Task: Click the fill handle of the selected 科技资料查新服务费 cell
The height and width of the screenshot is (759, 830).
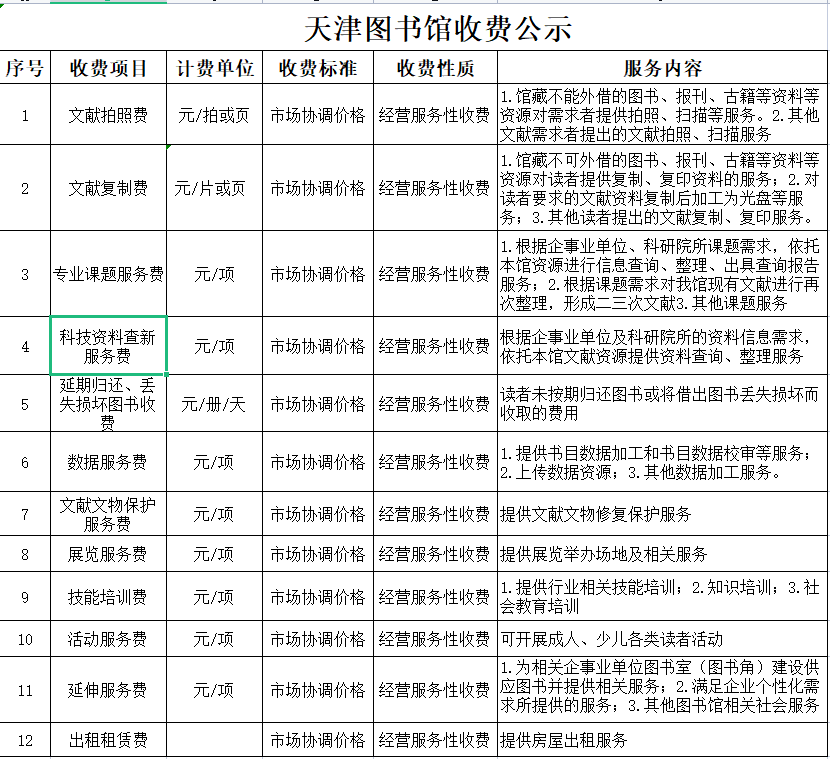Action: click(x=166, y=374)
